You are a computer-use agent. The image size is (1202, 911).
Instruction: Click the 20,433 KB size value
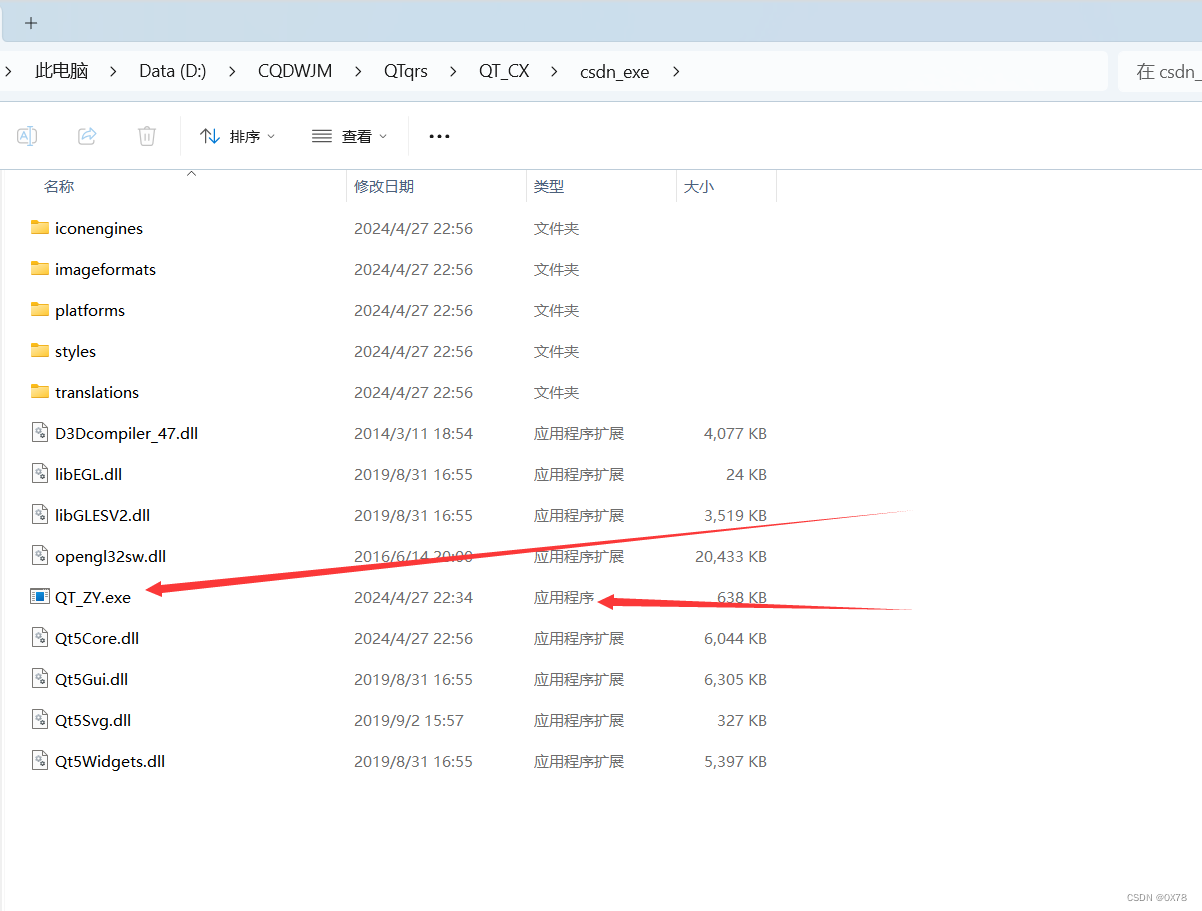point(731,556)
